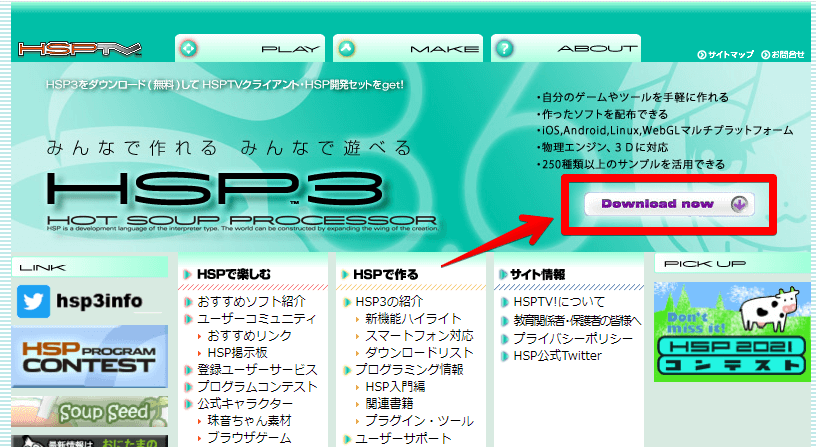Viewport: 816px width, 447px height.
Task: Click the bullet icon beside プログラミング情報
Action: [x=347, y=370]
